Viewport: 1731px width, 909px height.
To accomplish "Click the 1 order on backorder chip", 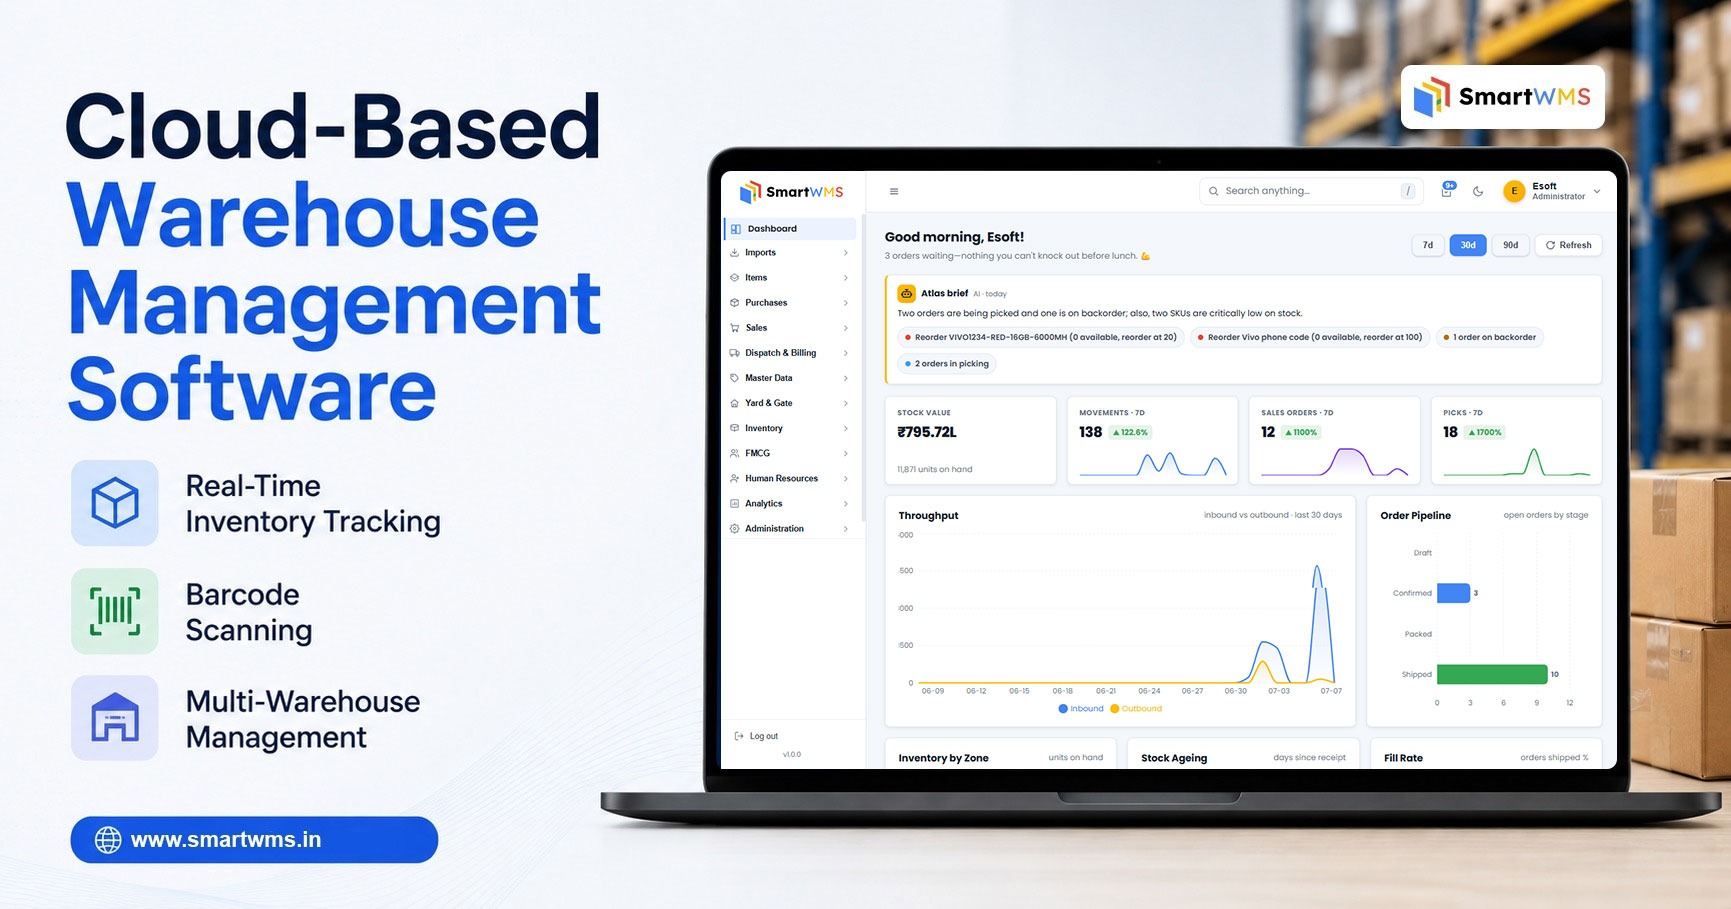I will 1489,337.
